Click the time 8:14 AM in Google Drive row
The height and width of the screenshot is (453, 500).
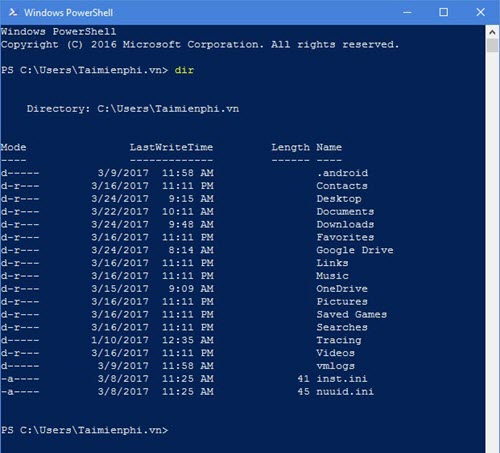[191, 250]
